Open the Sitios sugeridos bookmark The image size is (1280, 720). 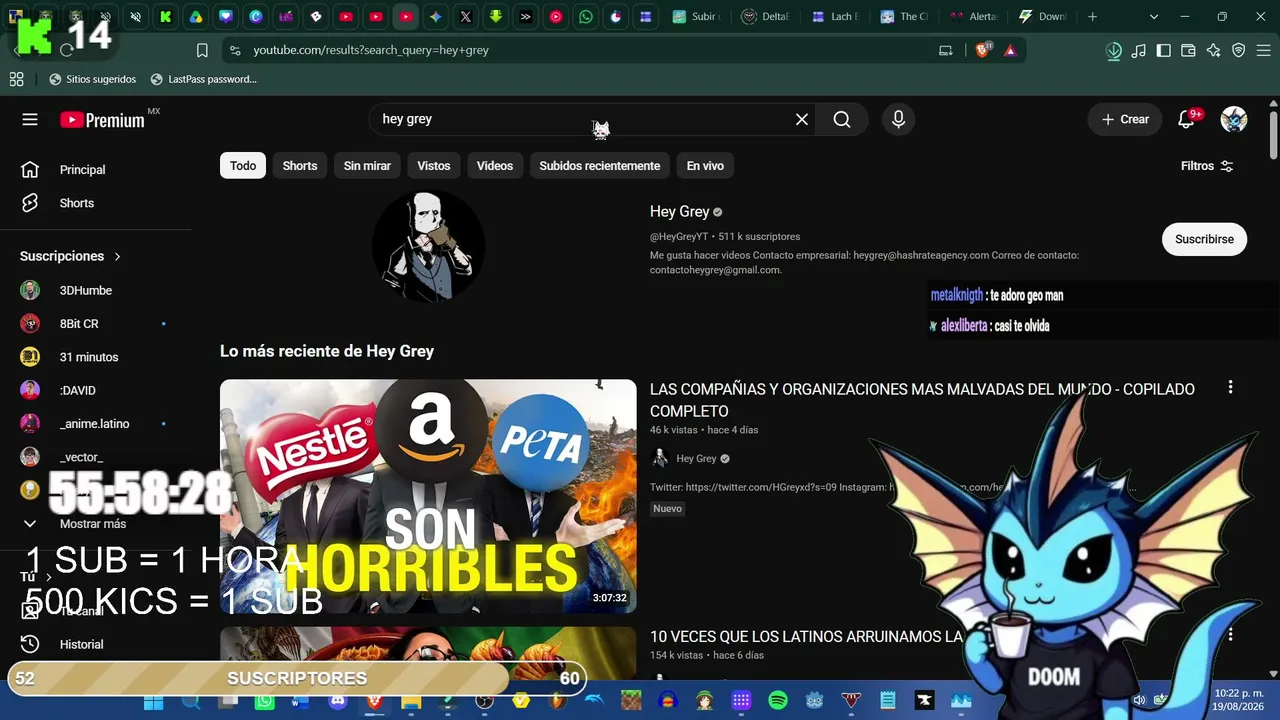pos(92,79)
